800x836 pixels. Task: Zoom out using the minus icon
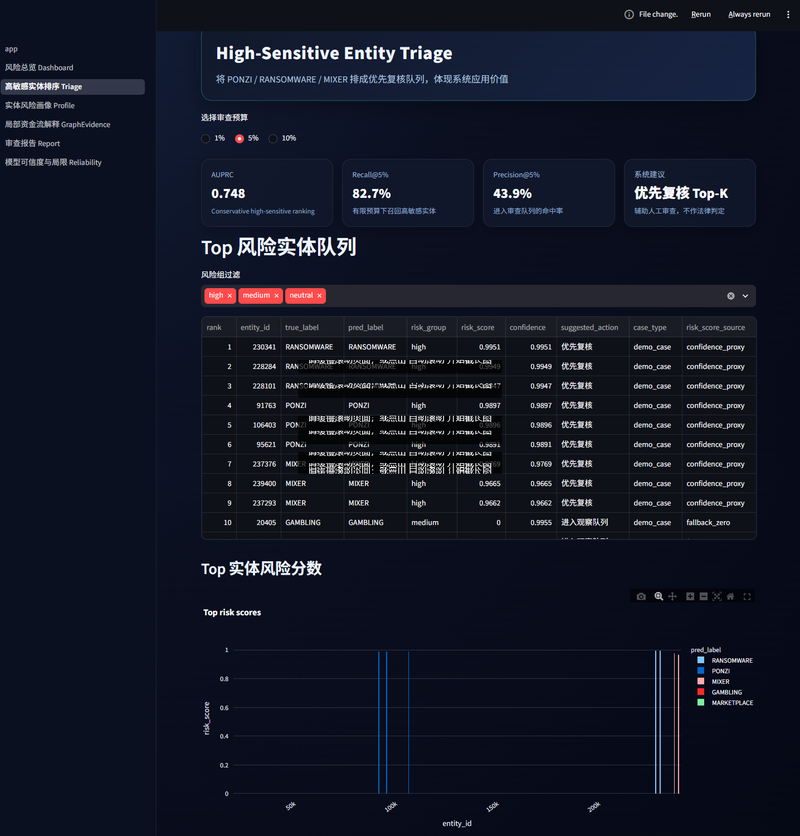(703, 597)
